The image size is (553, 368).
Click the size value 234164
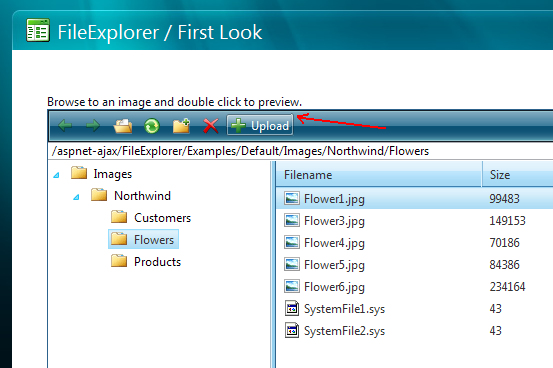(508, 286)
